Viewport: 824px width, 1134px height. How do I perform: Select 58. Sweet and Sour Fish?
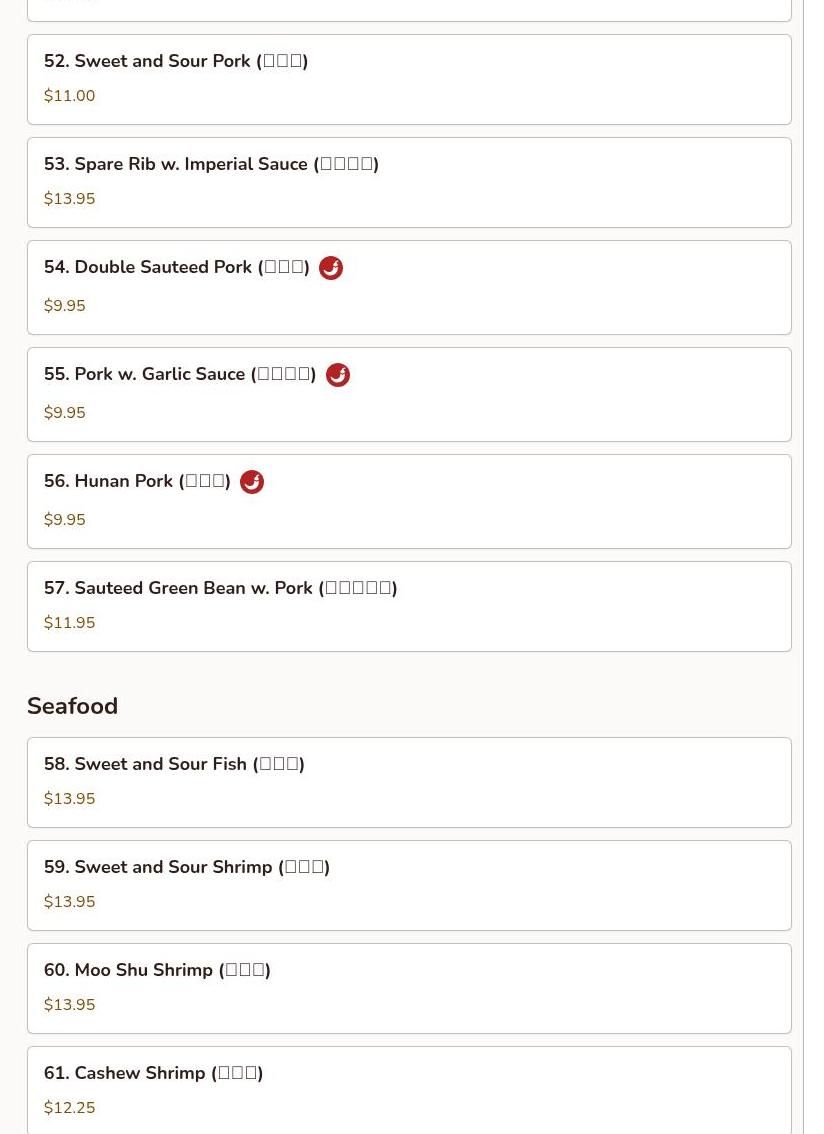(409, 783)
